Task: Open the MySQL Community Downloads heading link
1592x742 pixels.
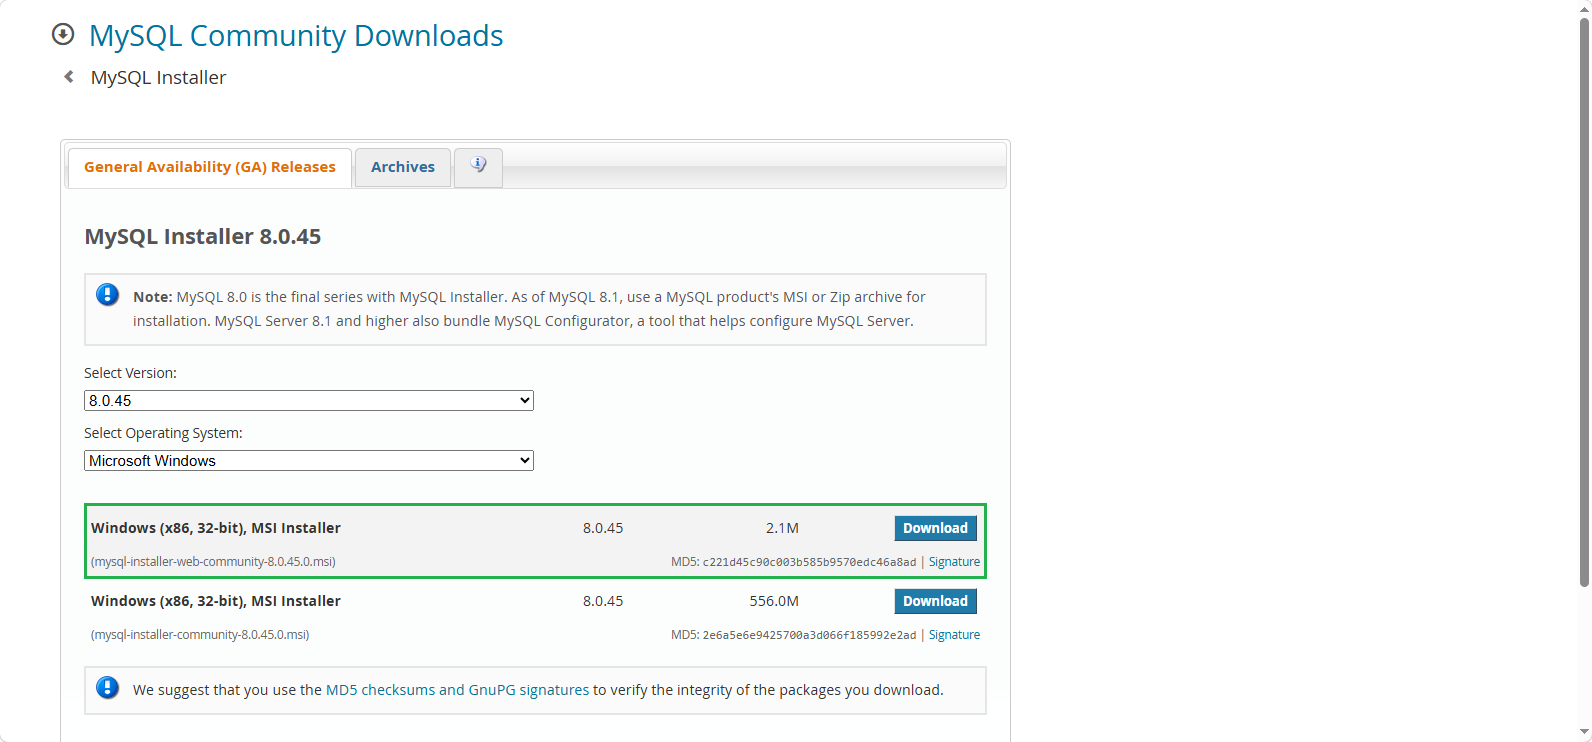Action: click(x=296, y=36)
